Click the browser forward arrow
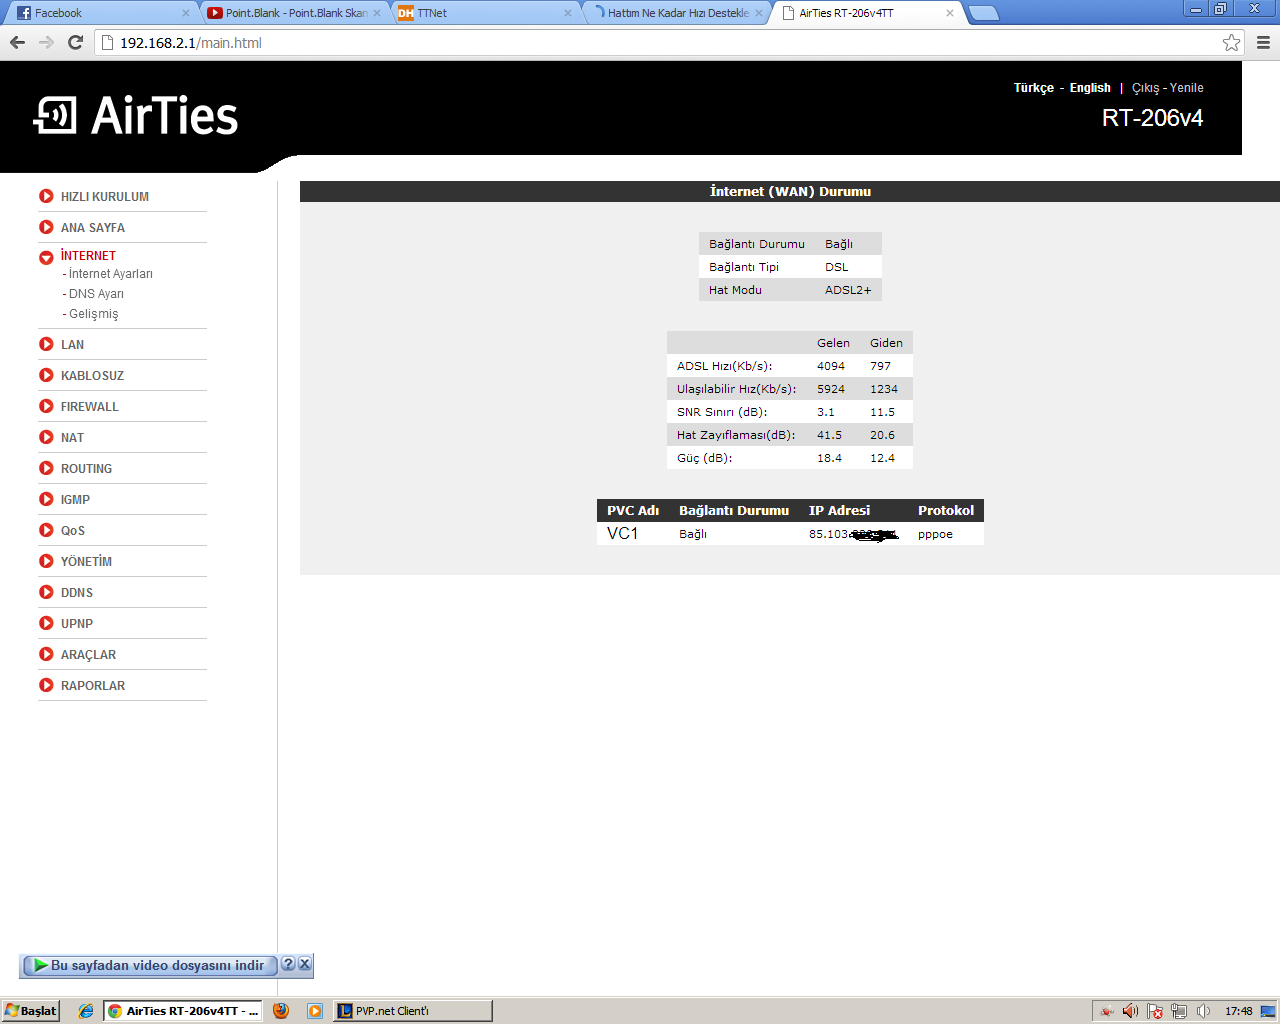 tap(46, 42)
